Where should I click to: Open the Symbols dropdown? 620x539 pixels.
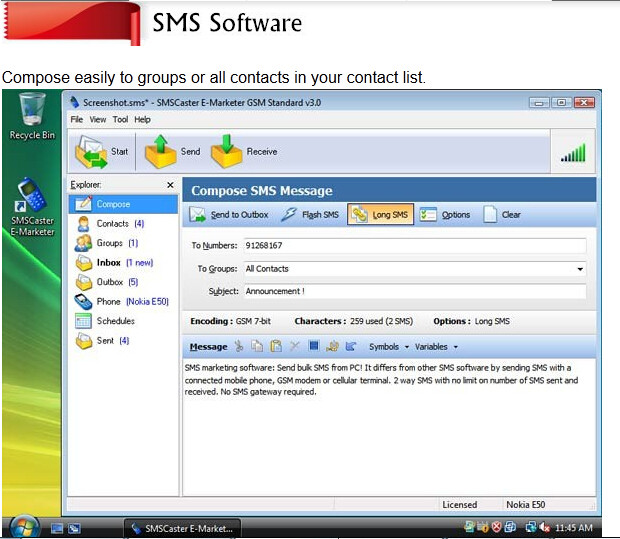(x=388, y=347)
